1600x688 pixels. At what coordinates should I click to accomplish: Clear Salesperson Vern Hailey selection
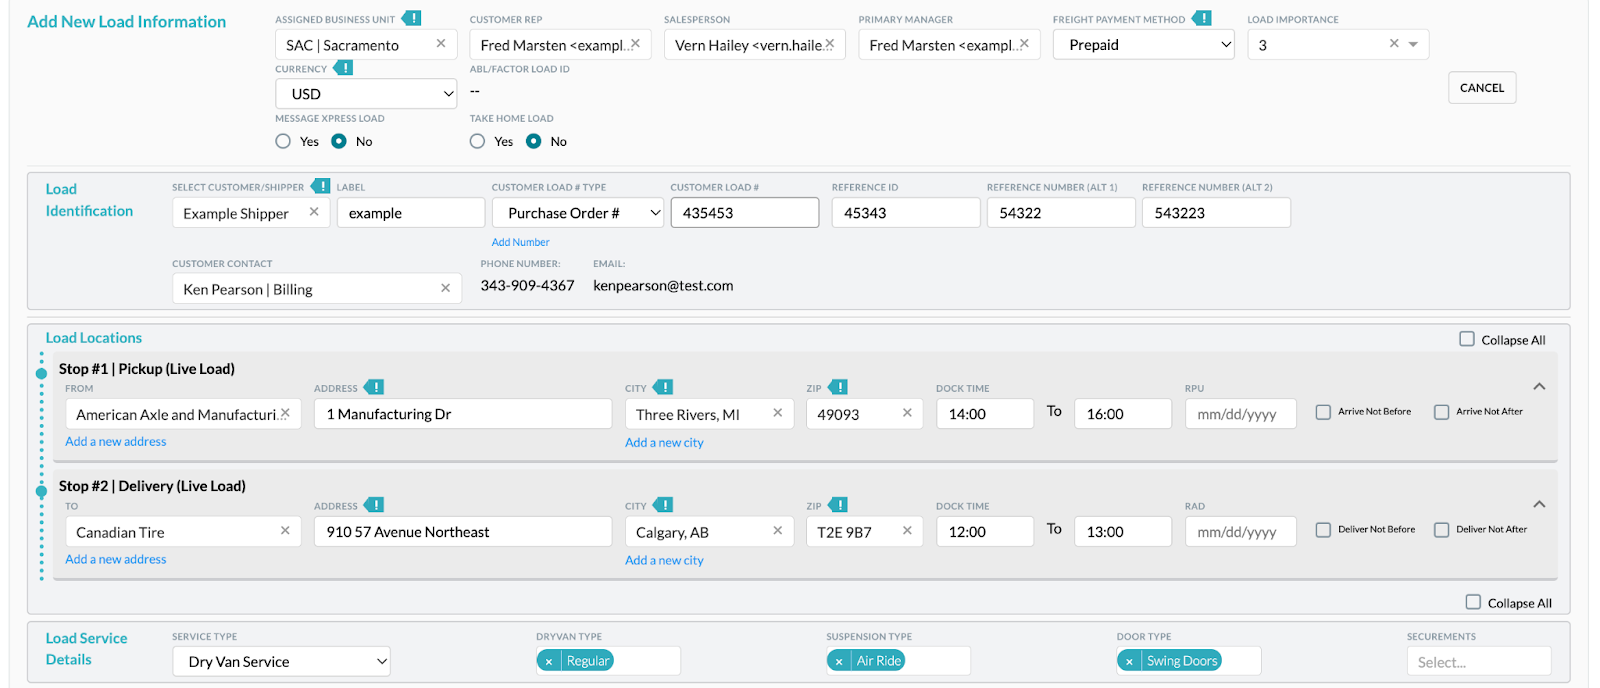[x=829, y=44]
